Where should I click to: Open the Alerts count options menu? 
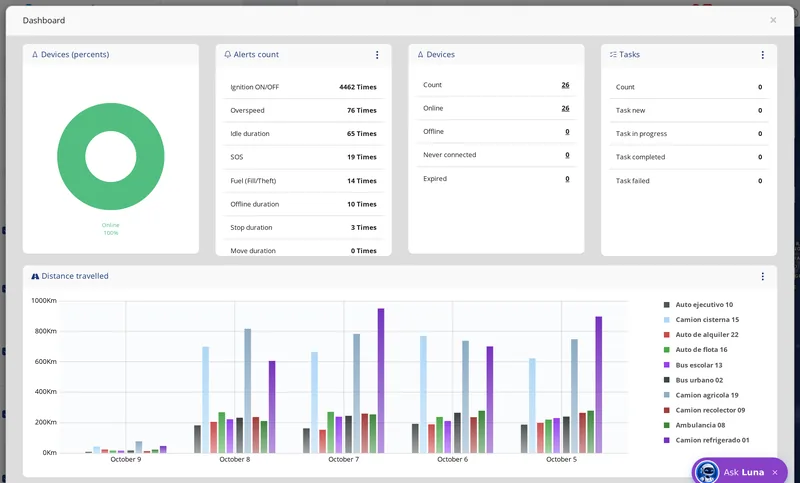377,55
